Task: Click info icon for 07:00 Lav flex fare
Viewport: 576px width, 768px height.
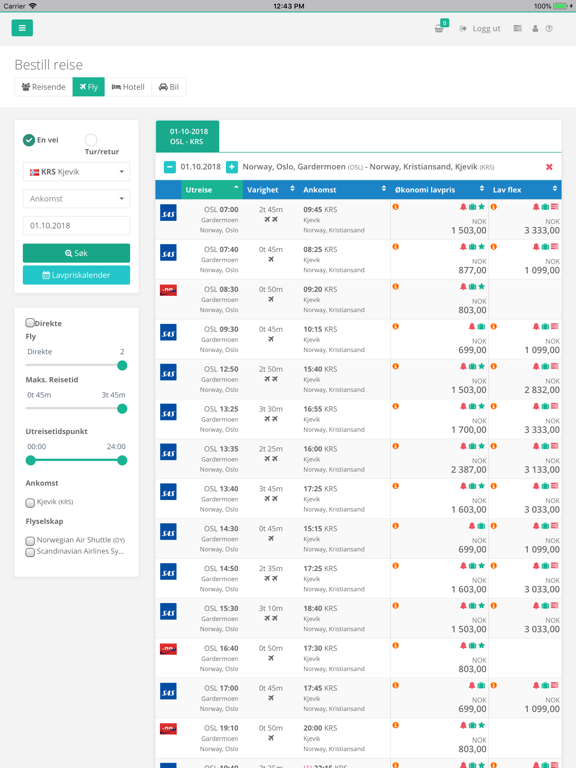Action: [x=494, y=207]
